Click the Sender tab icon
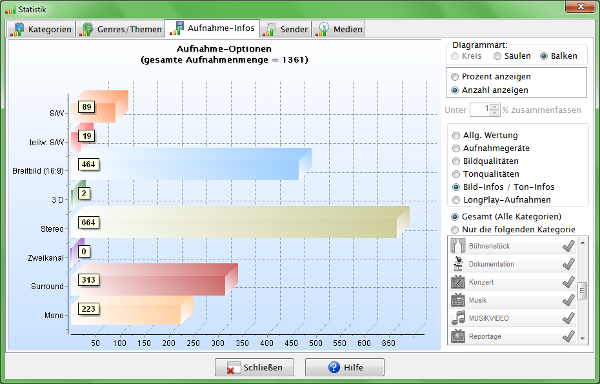The height and width of the screenshot is (384, 600). [269, 29]
